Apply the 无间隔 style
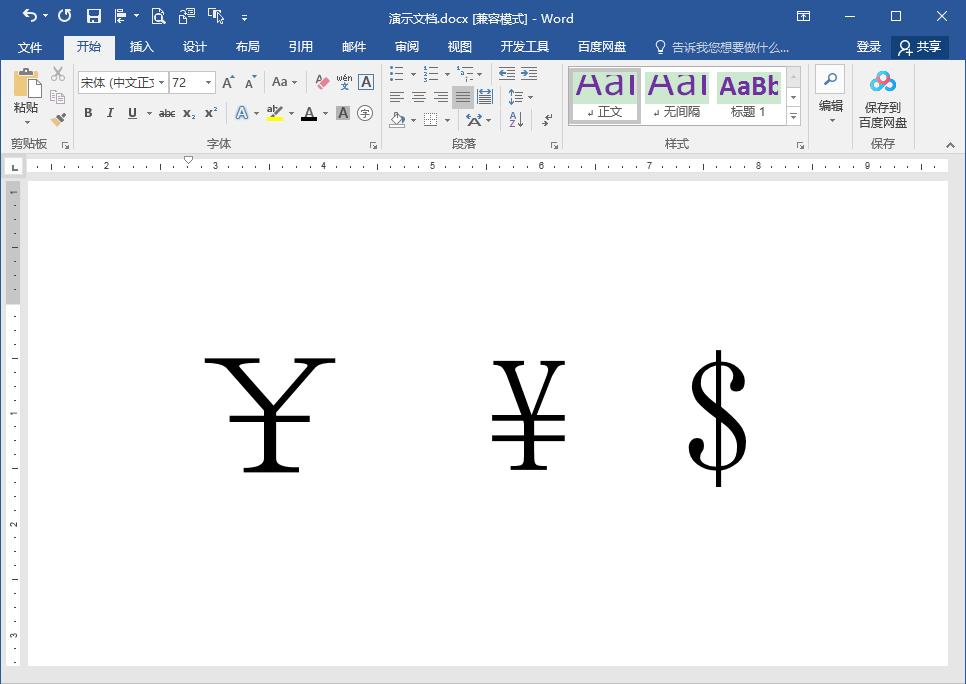This screenshot has height=684, width=966. pyautogui.click(x=677, y=96)
